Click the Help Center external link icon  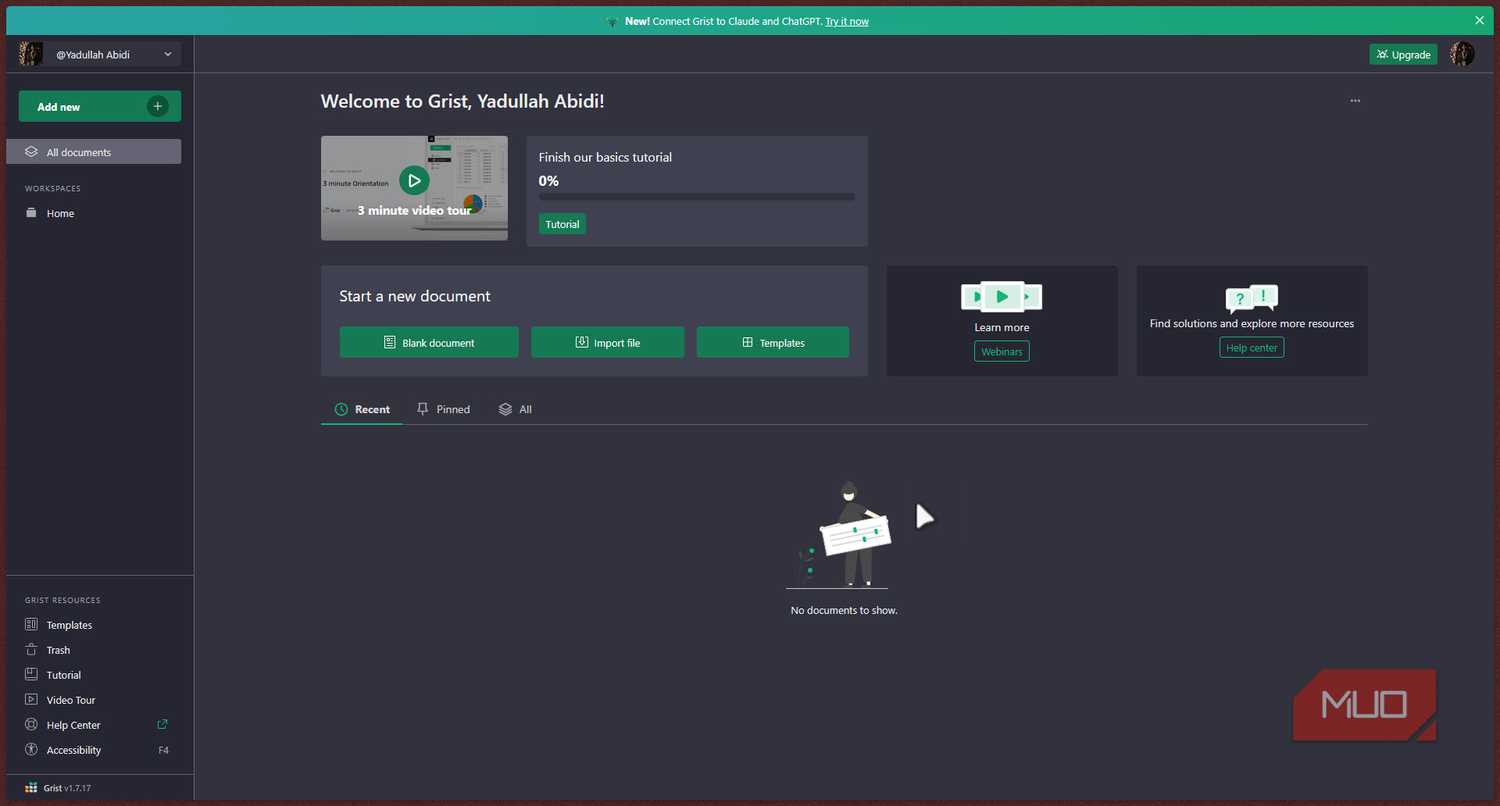163,724
